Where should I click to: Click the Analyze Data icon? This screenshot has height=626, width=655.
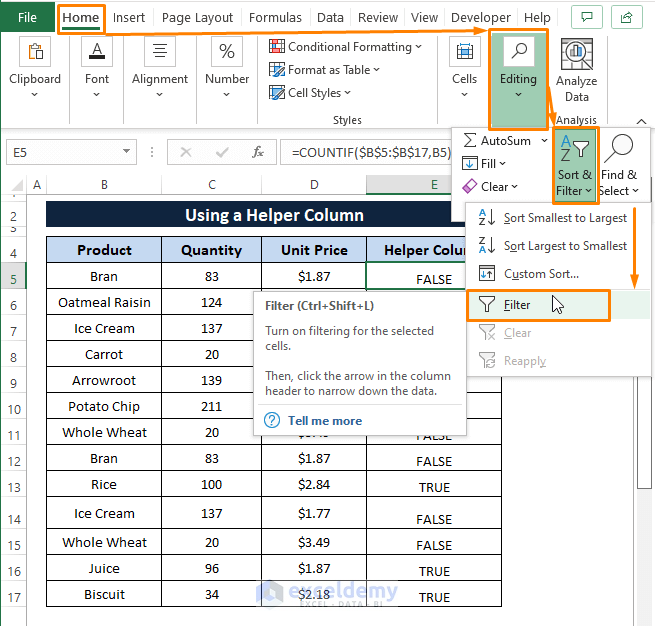[576, 55]
